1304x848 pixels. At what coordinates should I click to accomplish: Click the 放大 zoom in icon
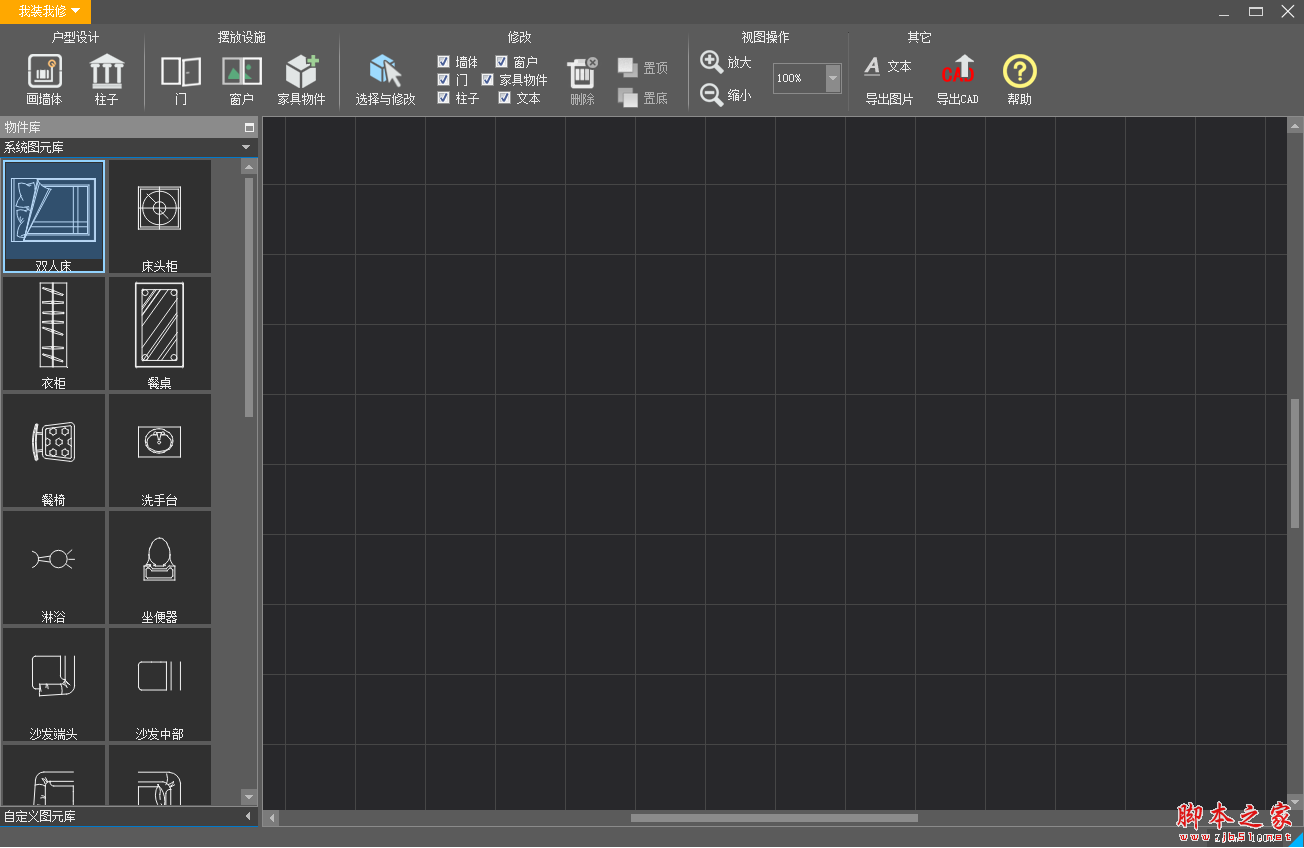(712, 62)
